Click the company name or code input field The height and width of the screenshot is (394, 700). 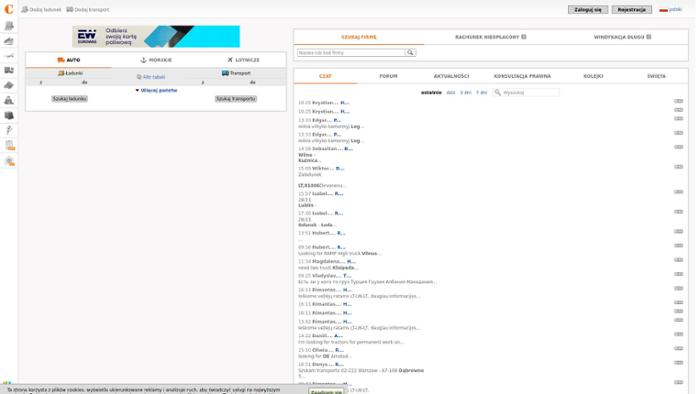351,53
